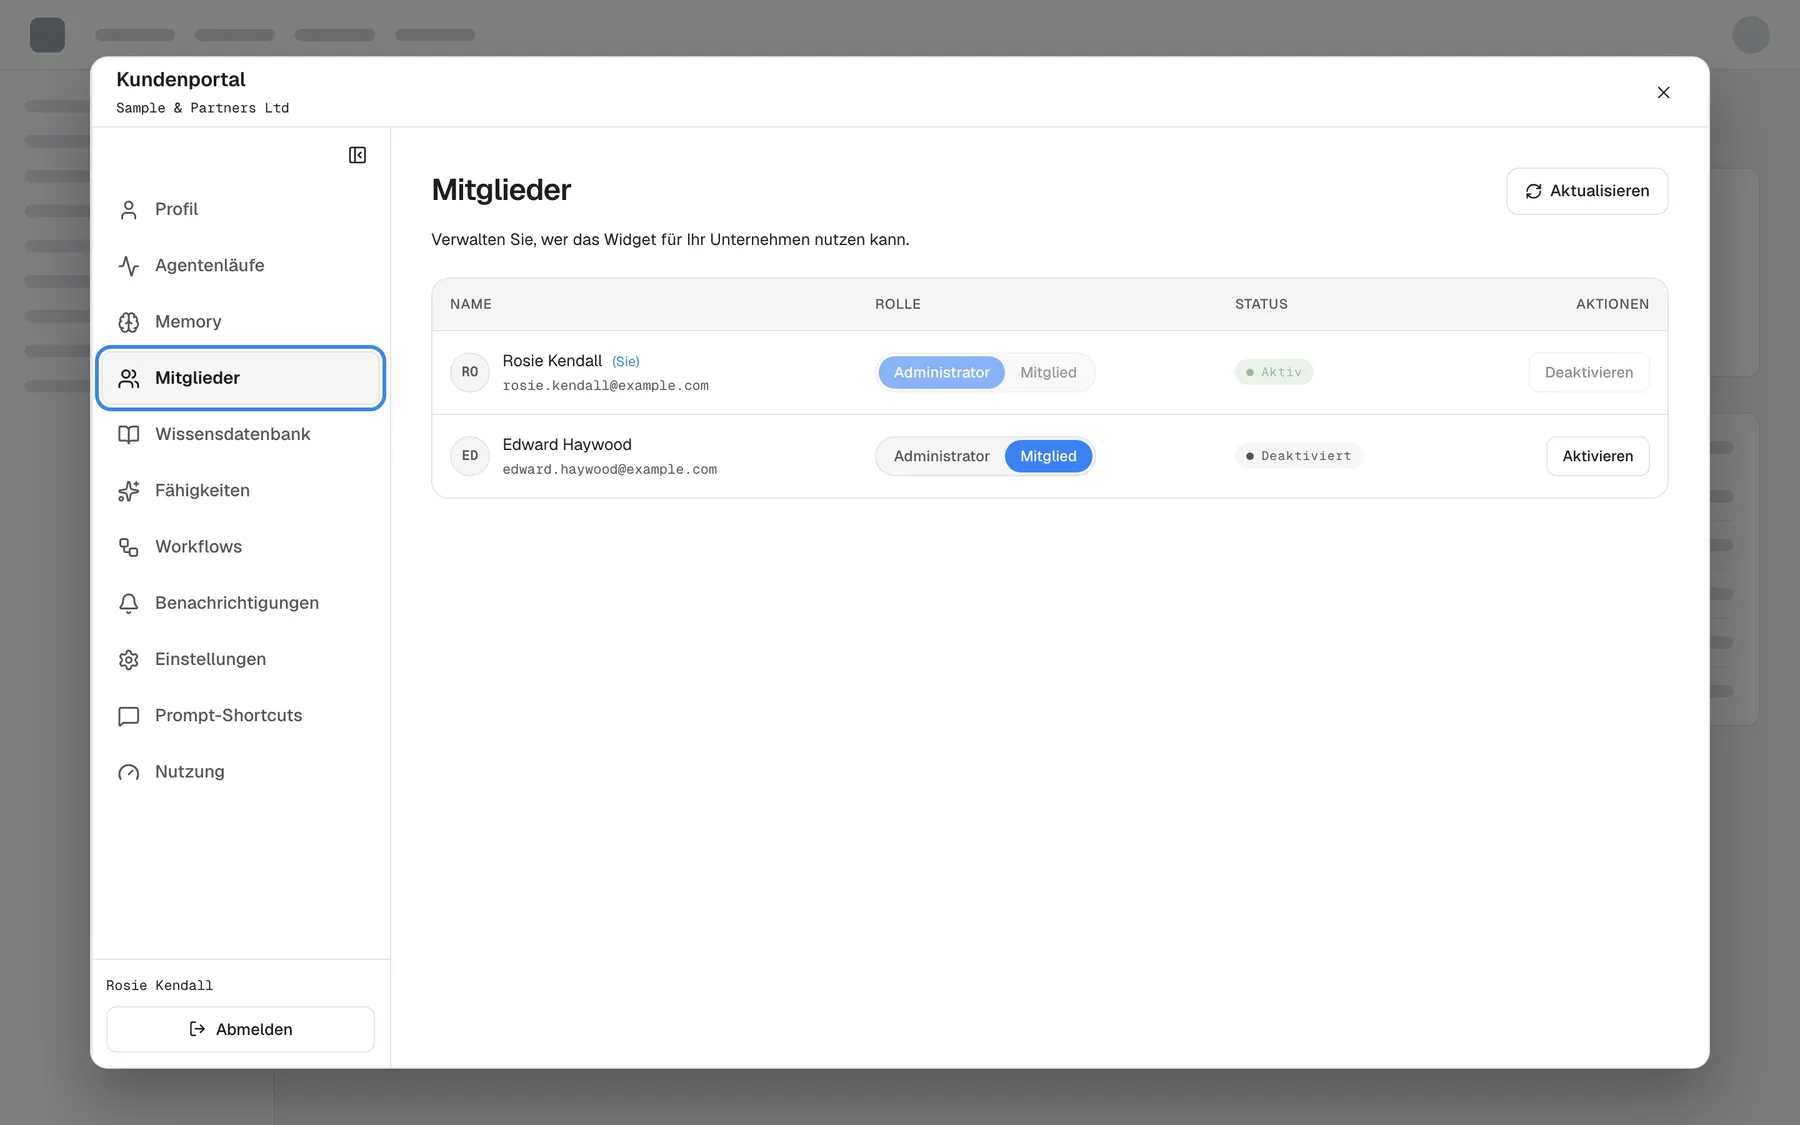This screenshot has height=1125, width=1800.
Task: Click the Einstellungen gear icon
Action: pos(129,660)
